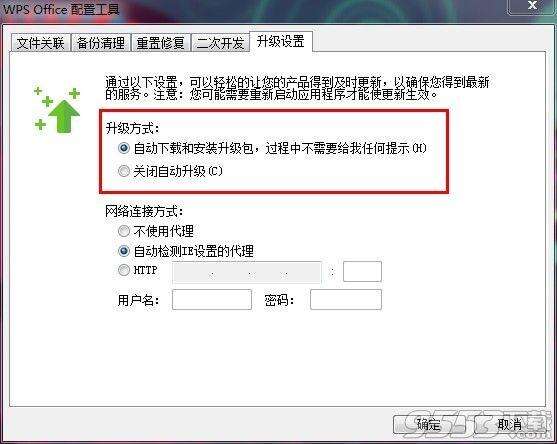Select 自动下载和安装升级包 radio option
Screen dimensions: 557x444
pyautogui.click(x=123, y=148)
